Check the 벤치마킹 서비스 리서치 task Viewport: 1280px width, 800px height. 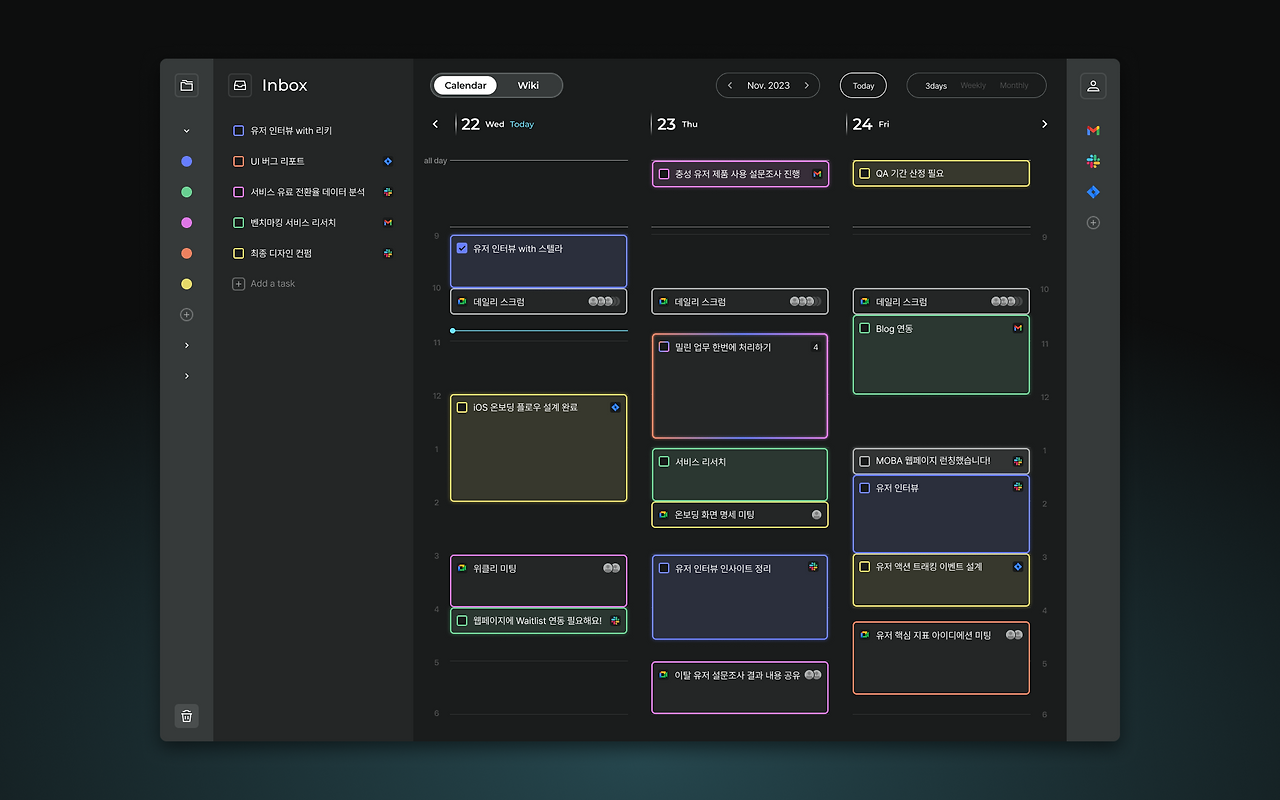[x=238, y=222]
